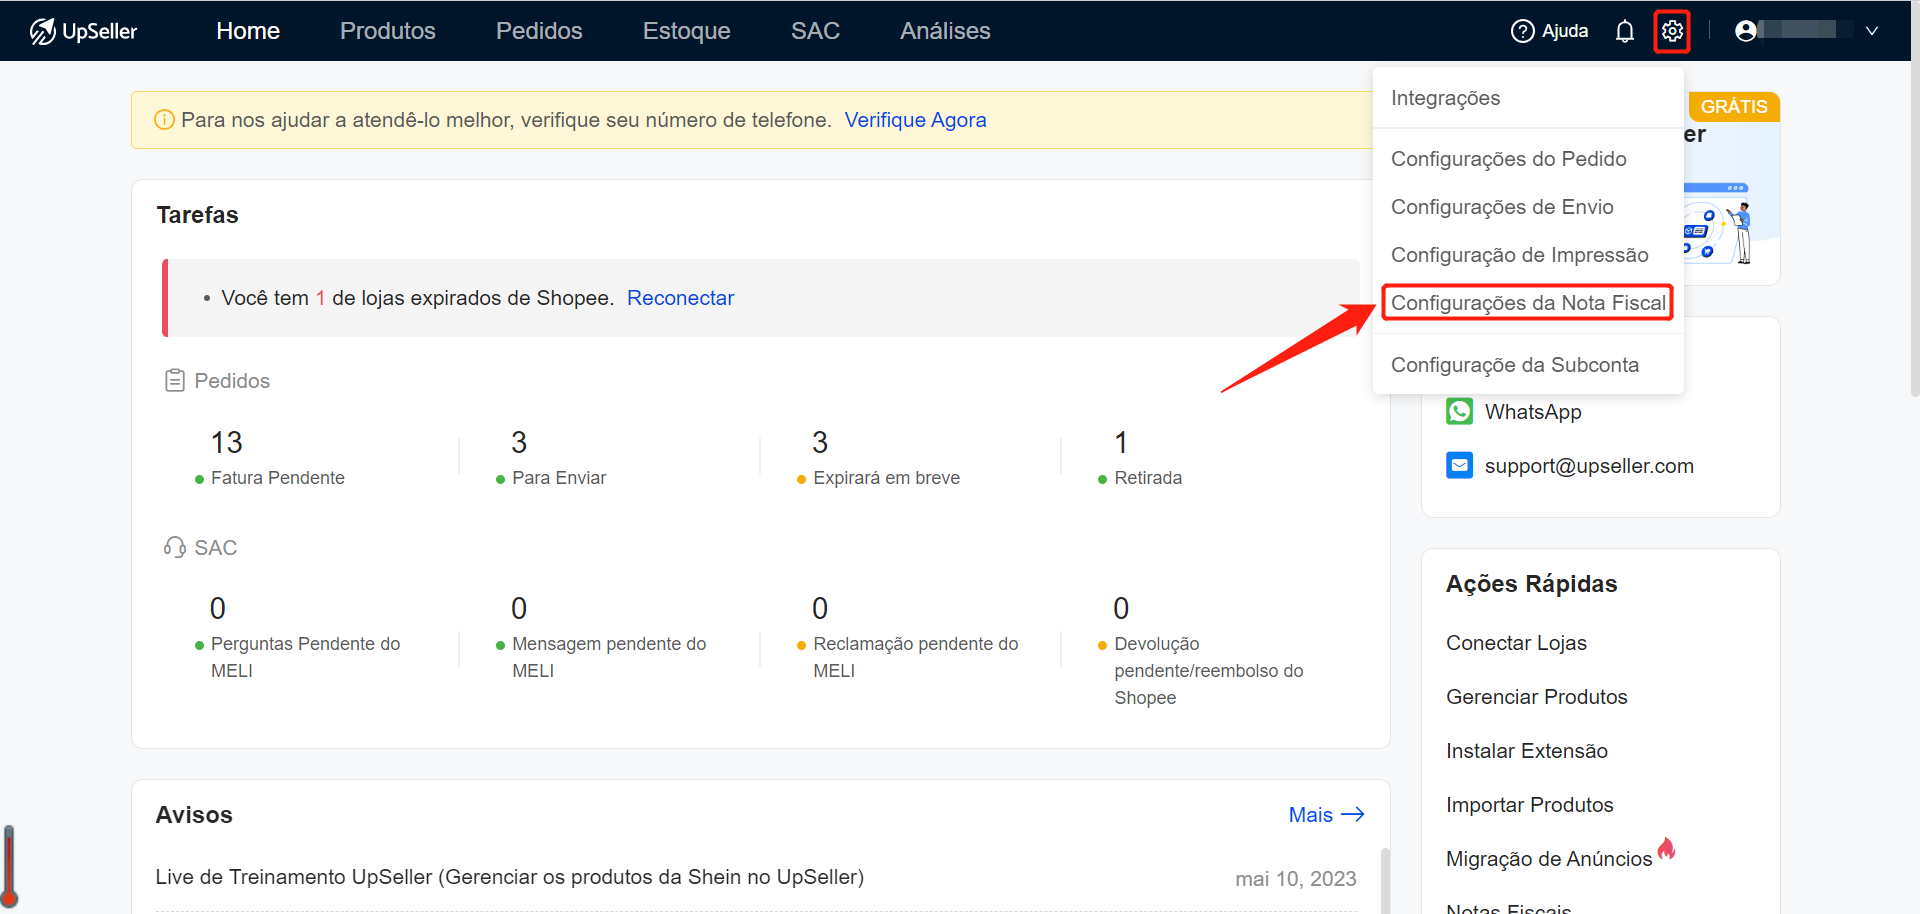1920x914 pixels.
Task: Open the Live de Treinamento UpSeller notice
Action: pyautogui.click(x=510, y=877)
